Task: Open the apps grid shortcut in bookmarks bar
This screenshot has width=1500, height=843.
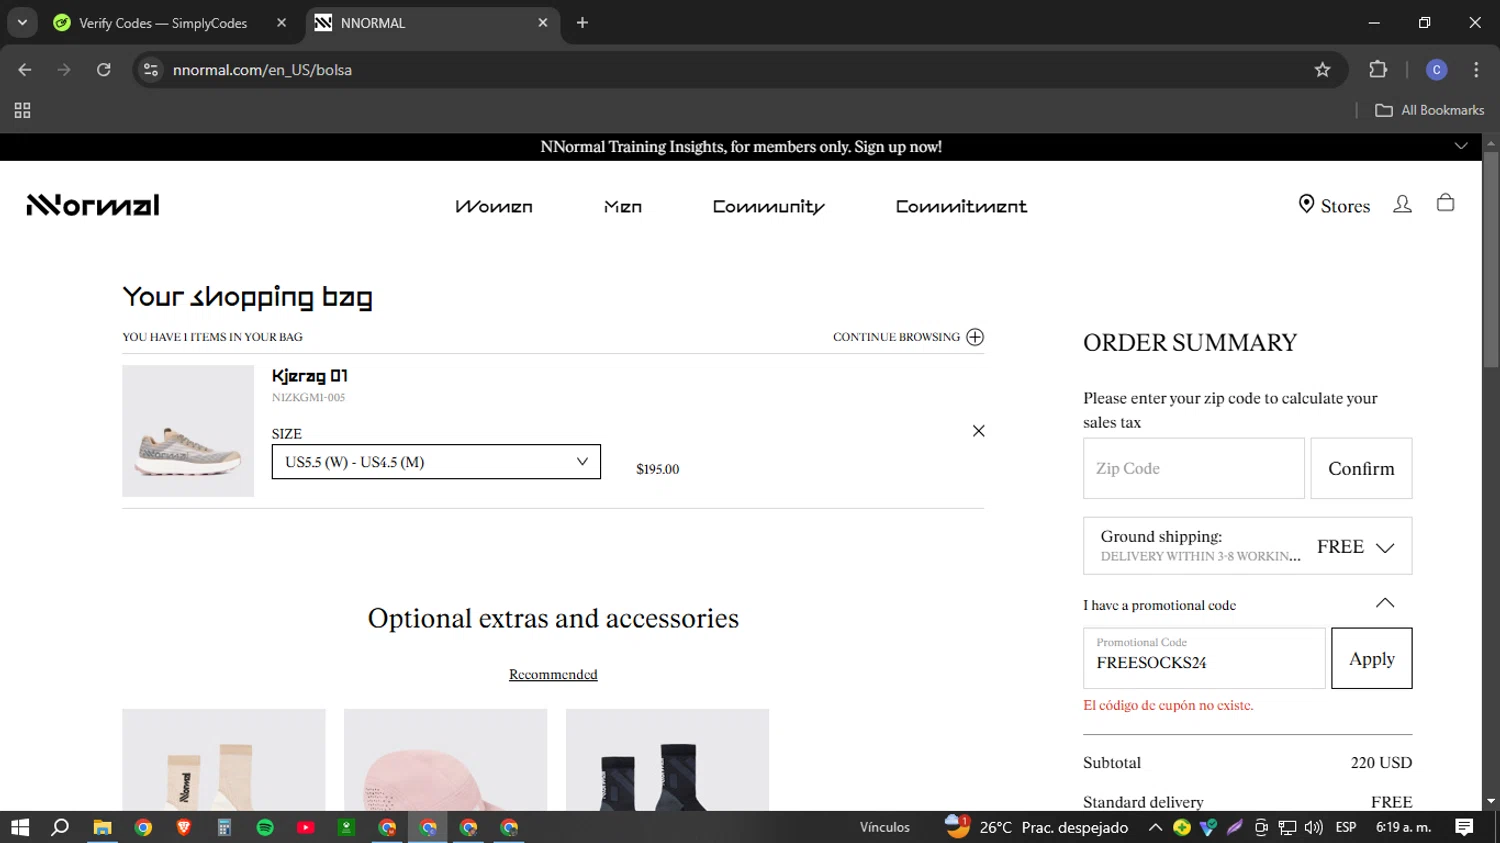Action: click(x=22, y=110)
